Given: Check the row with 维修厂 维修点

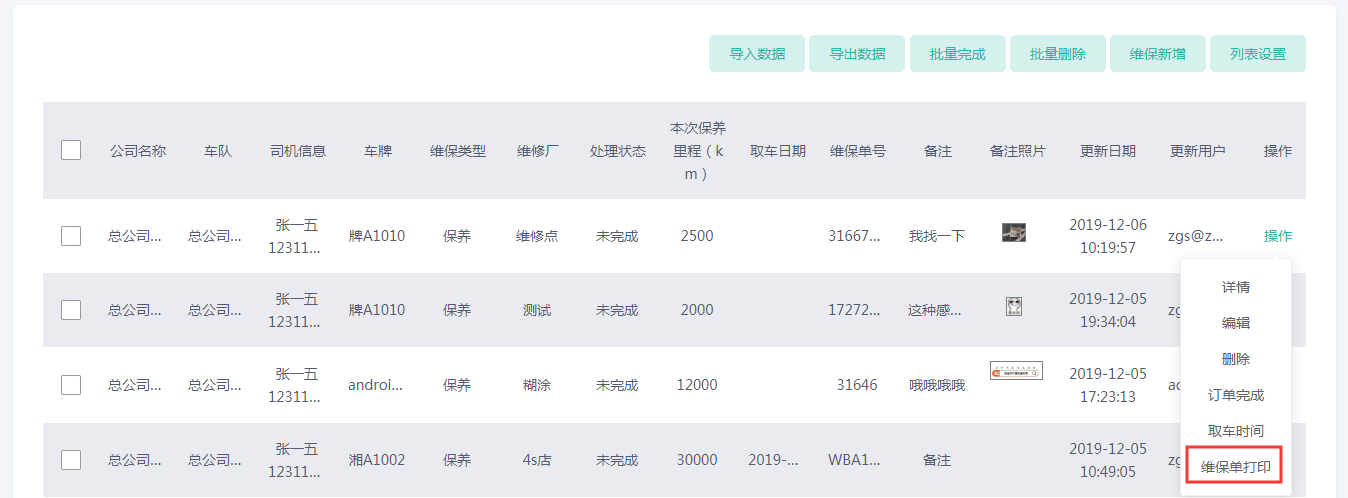Looking at the screenshot, I should click(71, 236).
